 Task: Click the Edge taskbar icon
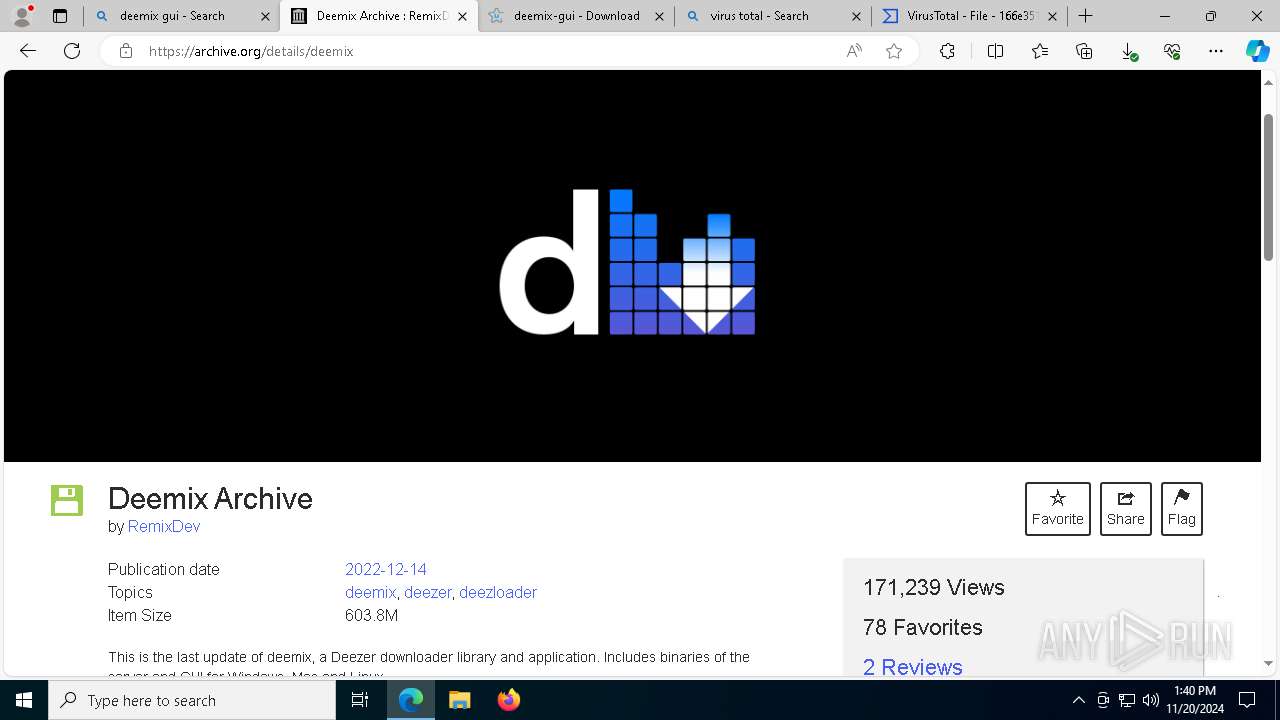coord(411,700)
